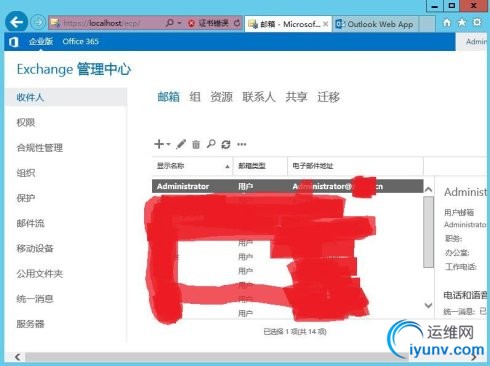Open 邮件流 in the left navigation
This screenshot has height=366, width=490.
31,223
